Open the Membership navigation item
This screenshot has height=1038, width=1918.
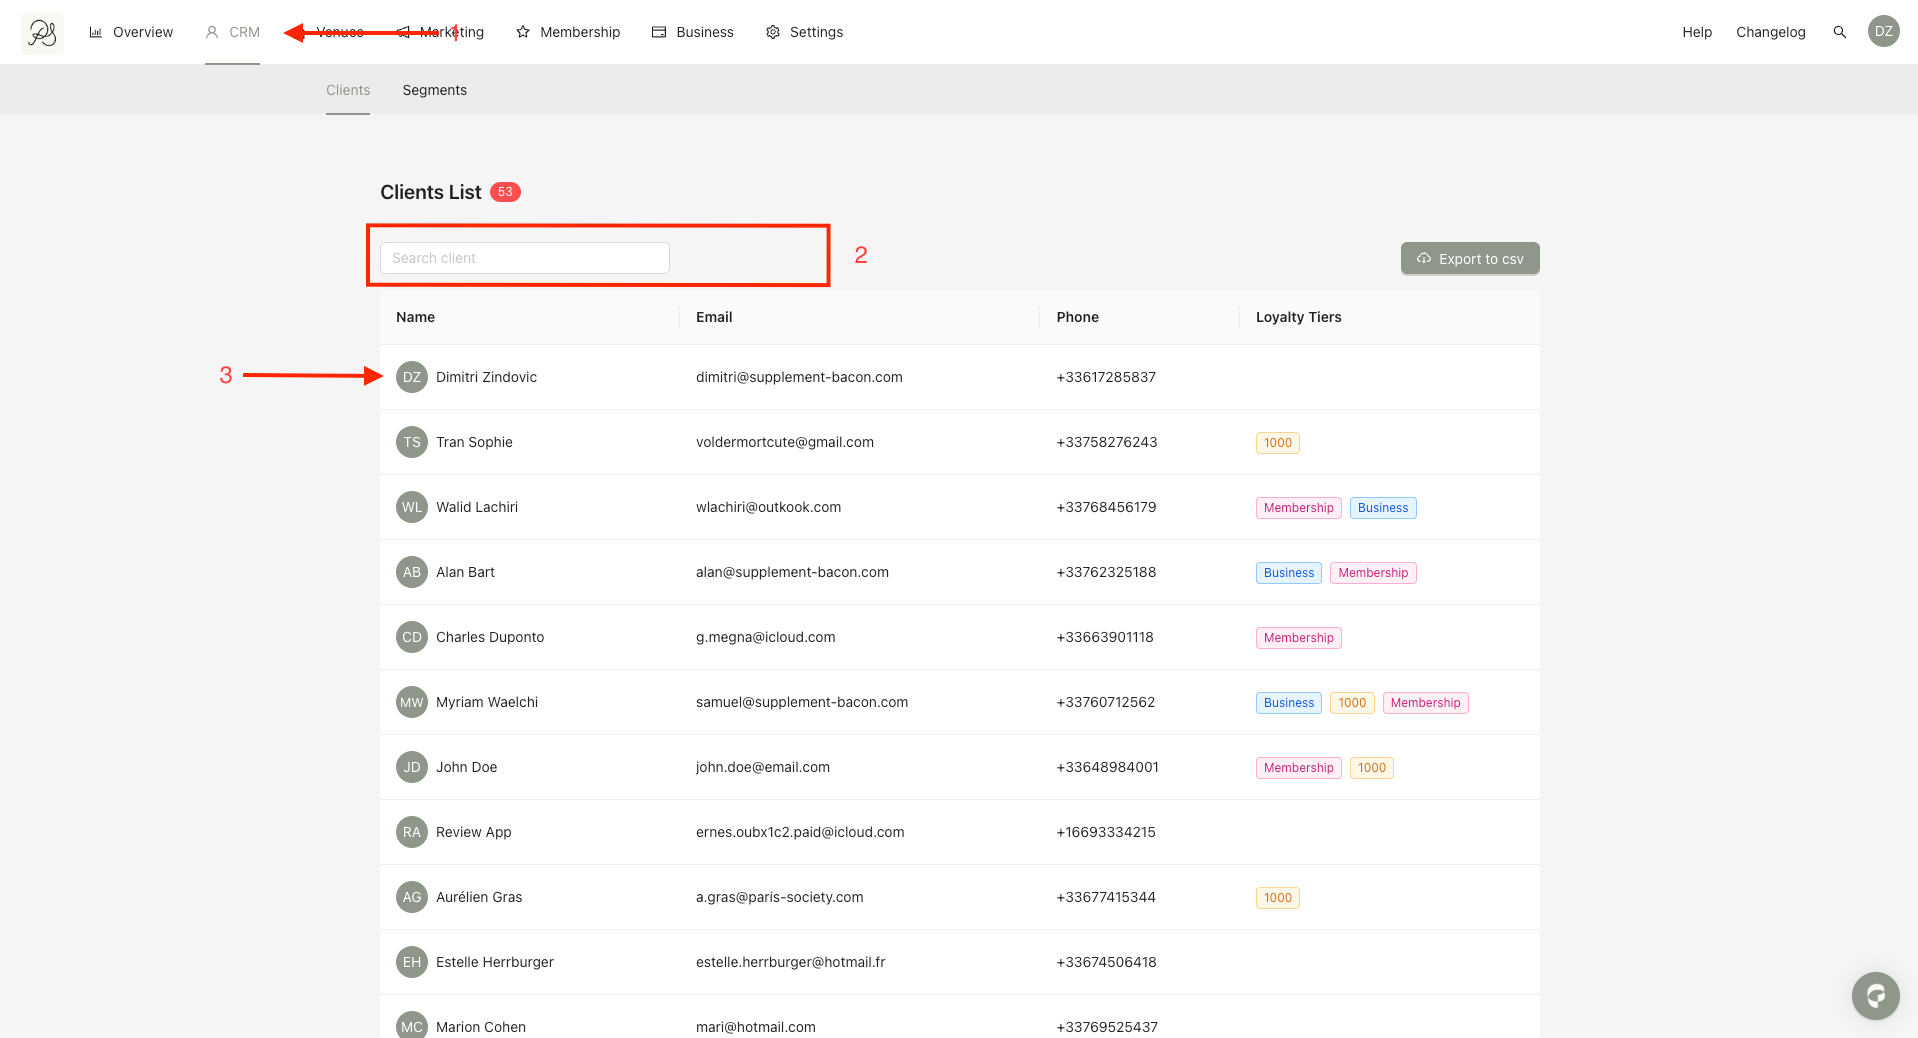pyautogui.click(x=568, y=32)
